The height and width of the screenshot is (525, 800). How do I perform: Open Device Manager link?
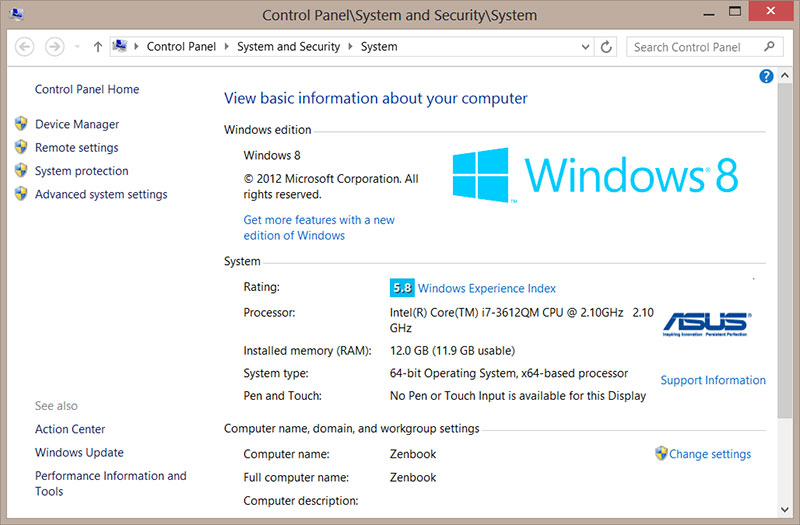[x=77, y=124]
